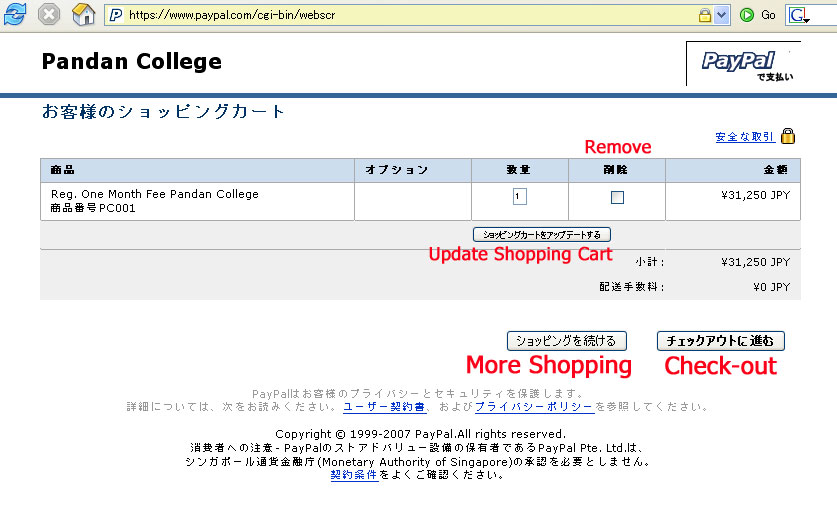837x509 pixels.
Task: Click the browser refresh icon
Action: [14, 14]
